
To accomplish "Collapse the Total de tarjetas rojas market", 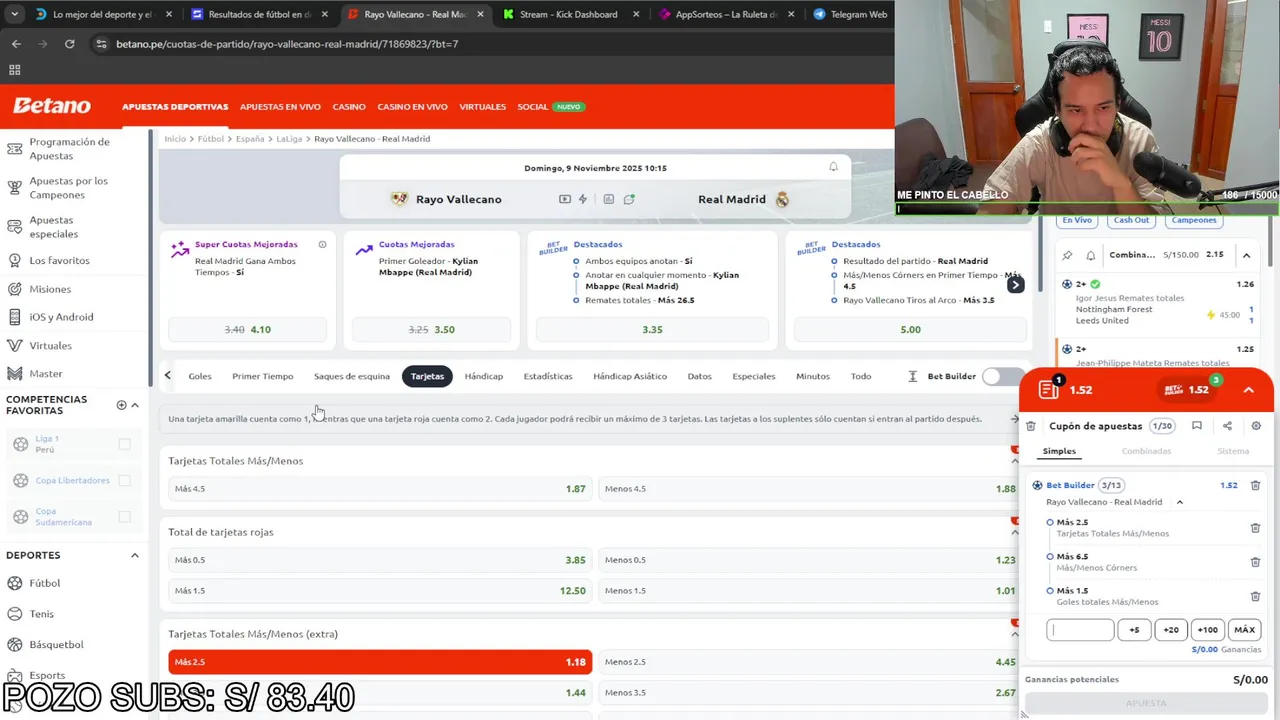I will 1015,532.
